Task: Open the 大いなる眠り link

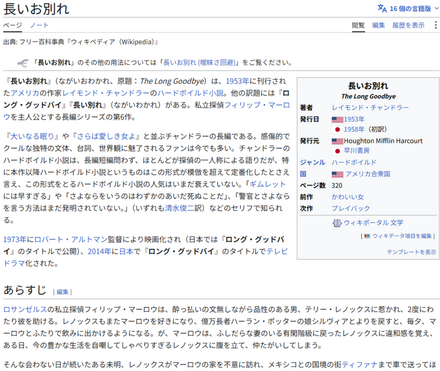Action: (x=33, y=136)
